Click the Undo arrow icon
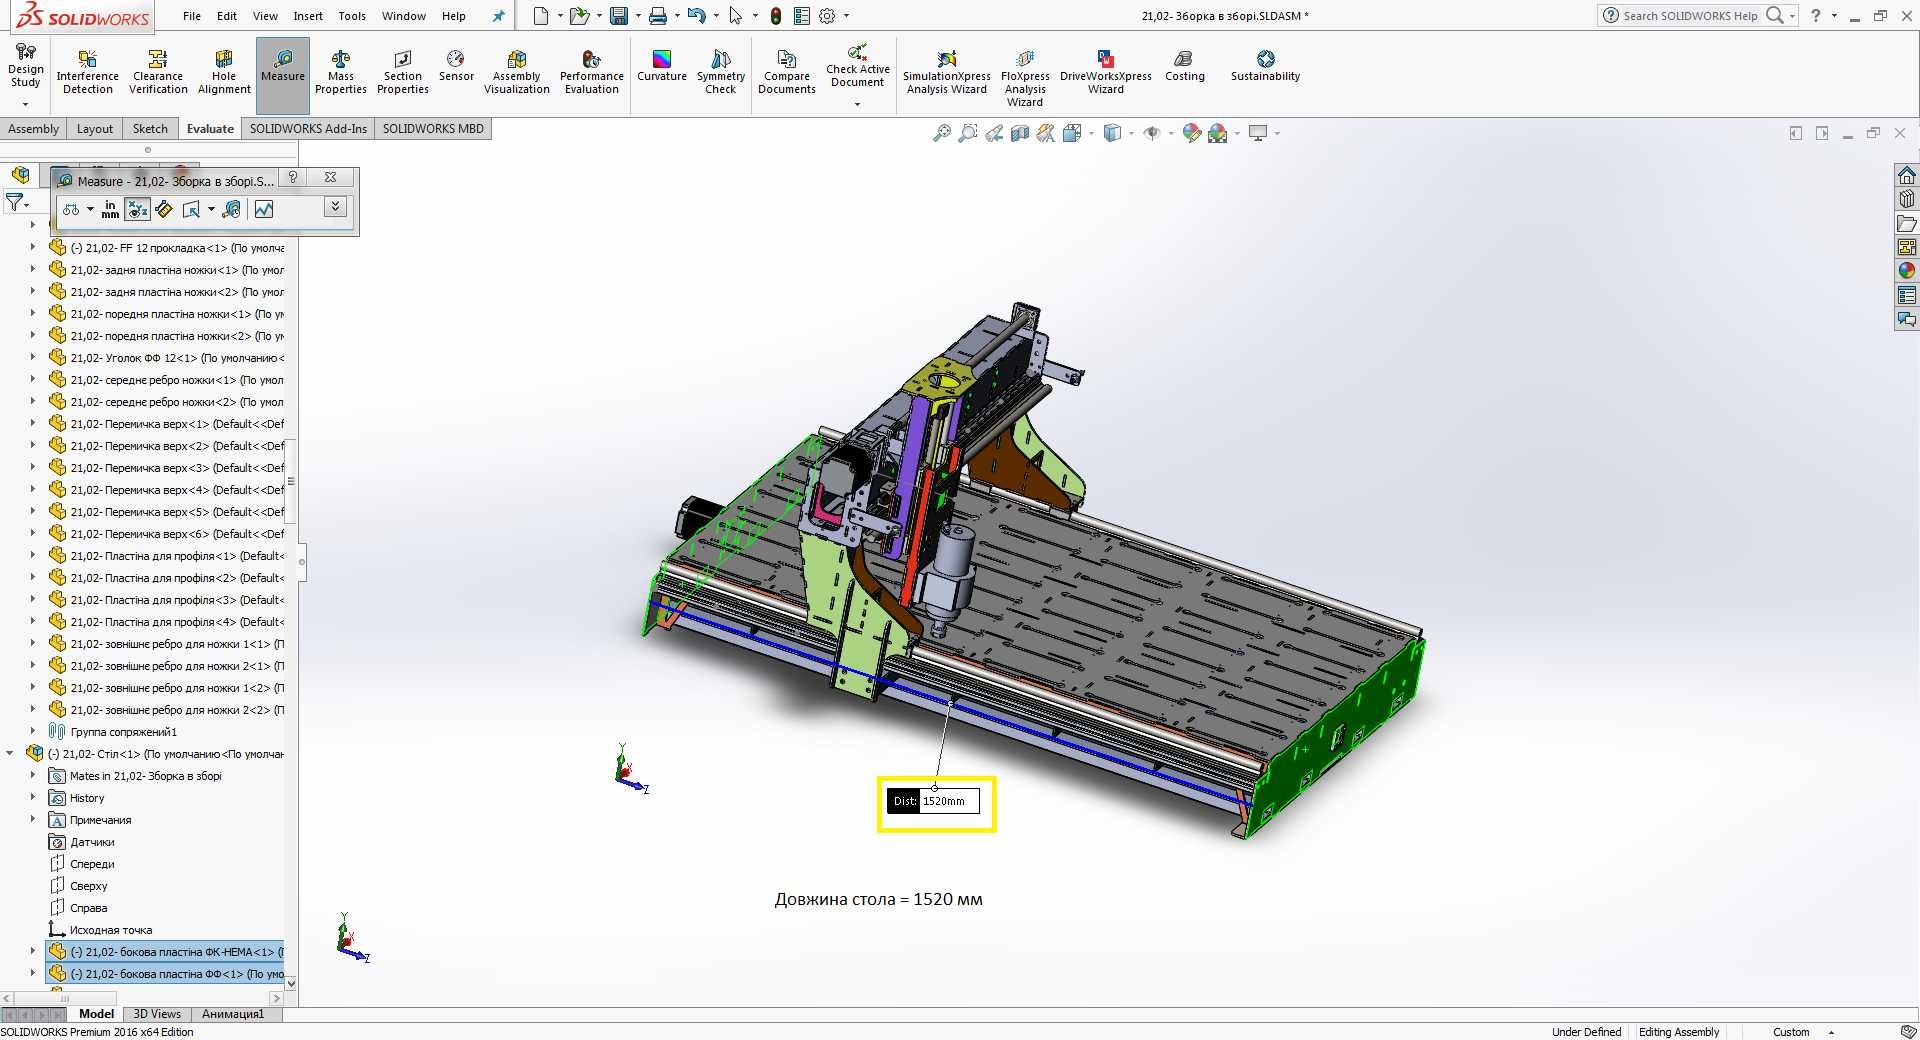Viewport: 1920px width, 1040px height. click(697, 16)
